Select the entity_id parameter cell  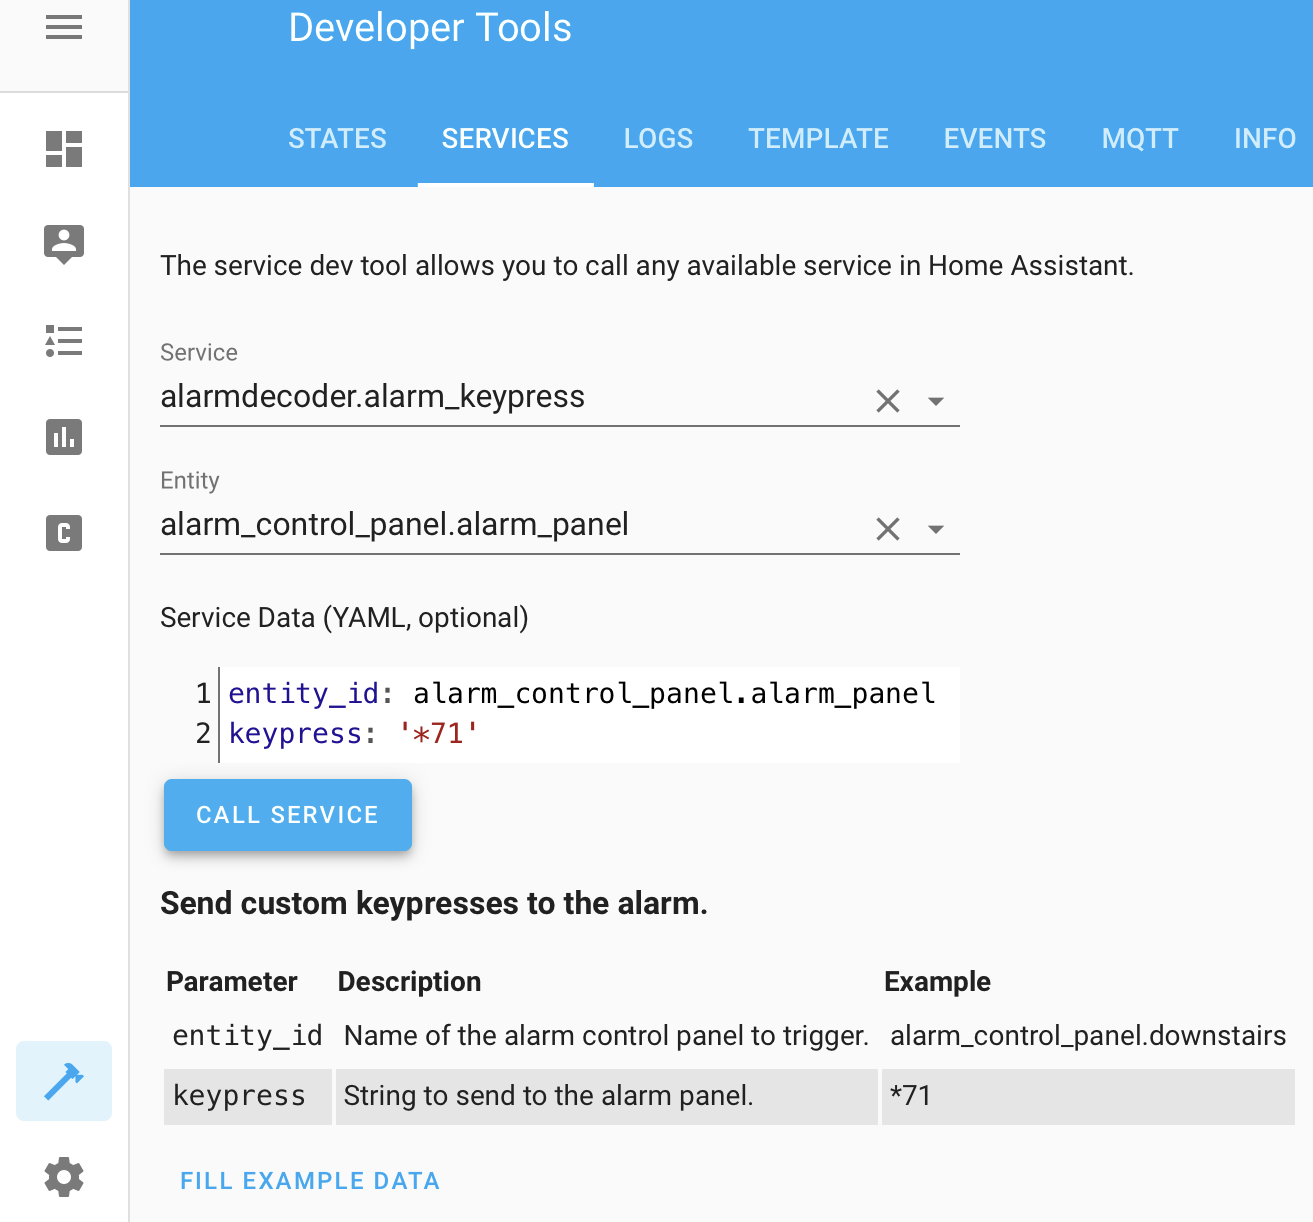pyautogui.click(x=248, y=1036)
